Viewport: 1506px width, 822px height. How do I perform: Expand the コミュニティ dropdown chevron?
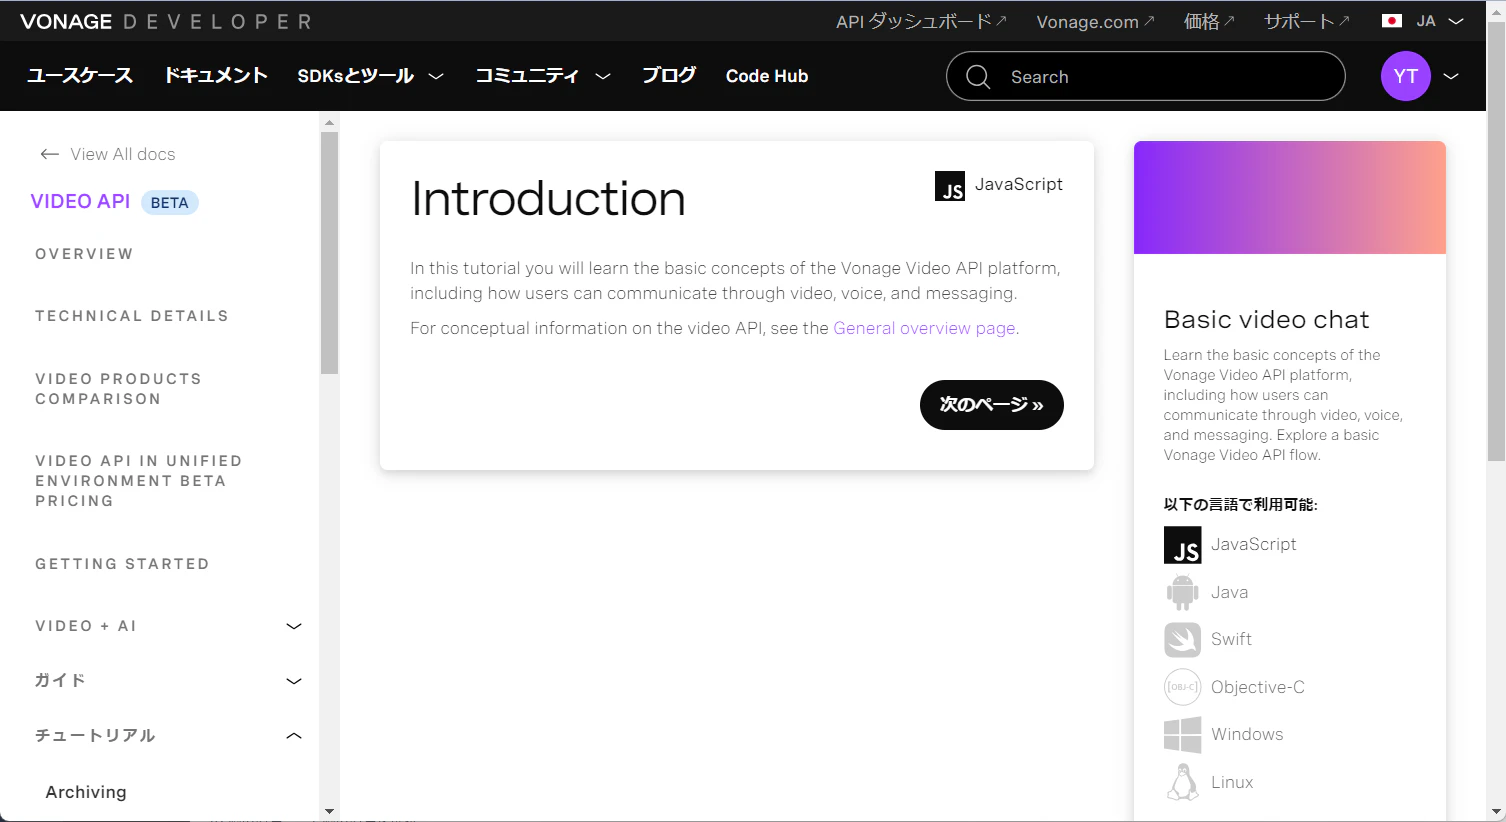pyautogui.click(x=603, y=76)
